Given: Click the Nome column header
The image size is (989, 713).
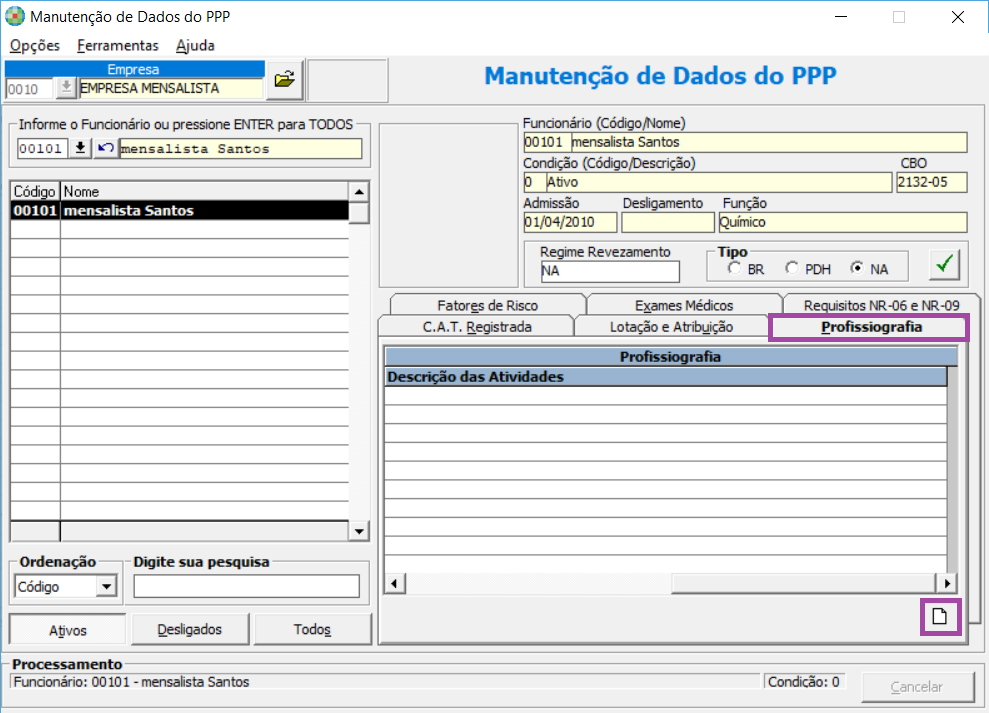Looking at the screenshot, I should point(204,191).
